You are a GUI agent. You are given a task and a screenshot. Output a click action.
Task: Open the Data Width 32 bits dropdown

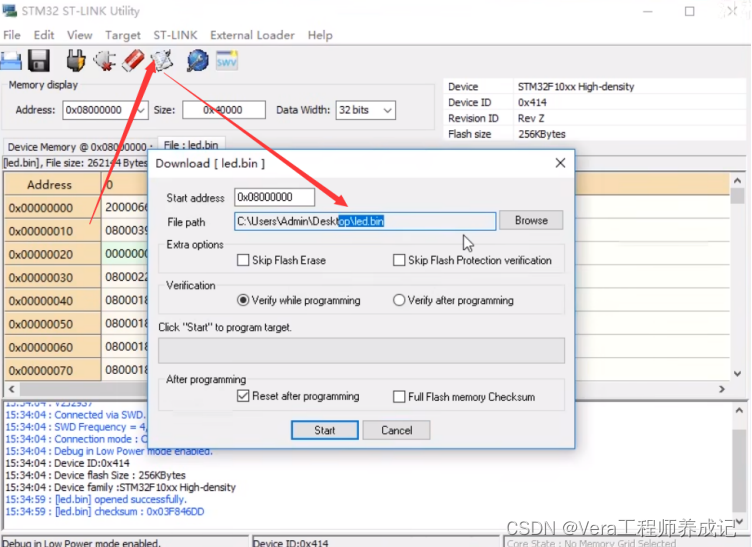[365, 110]
